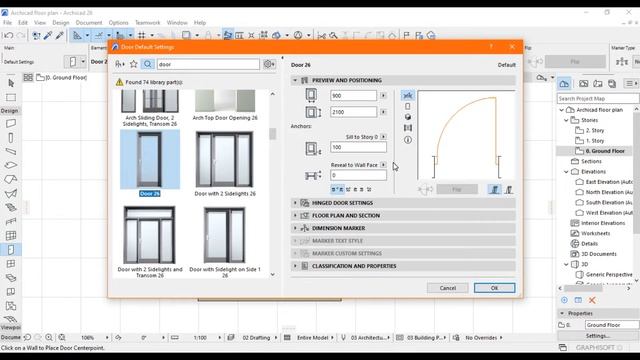Image resolution: width=640 pixels, height=360 pixels.
Task: Select 0. Ground Floor in the Navigator
Action: pos(605,151)
